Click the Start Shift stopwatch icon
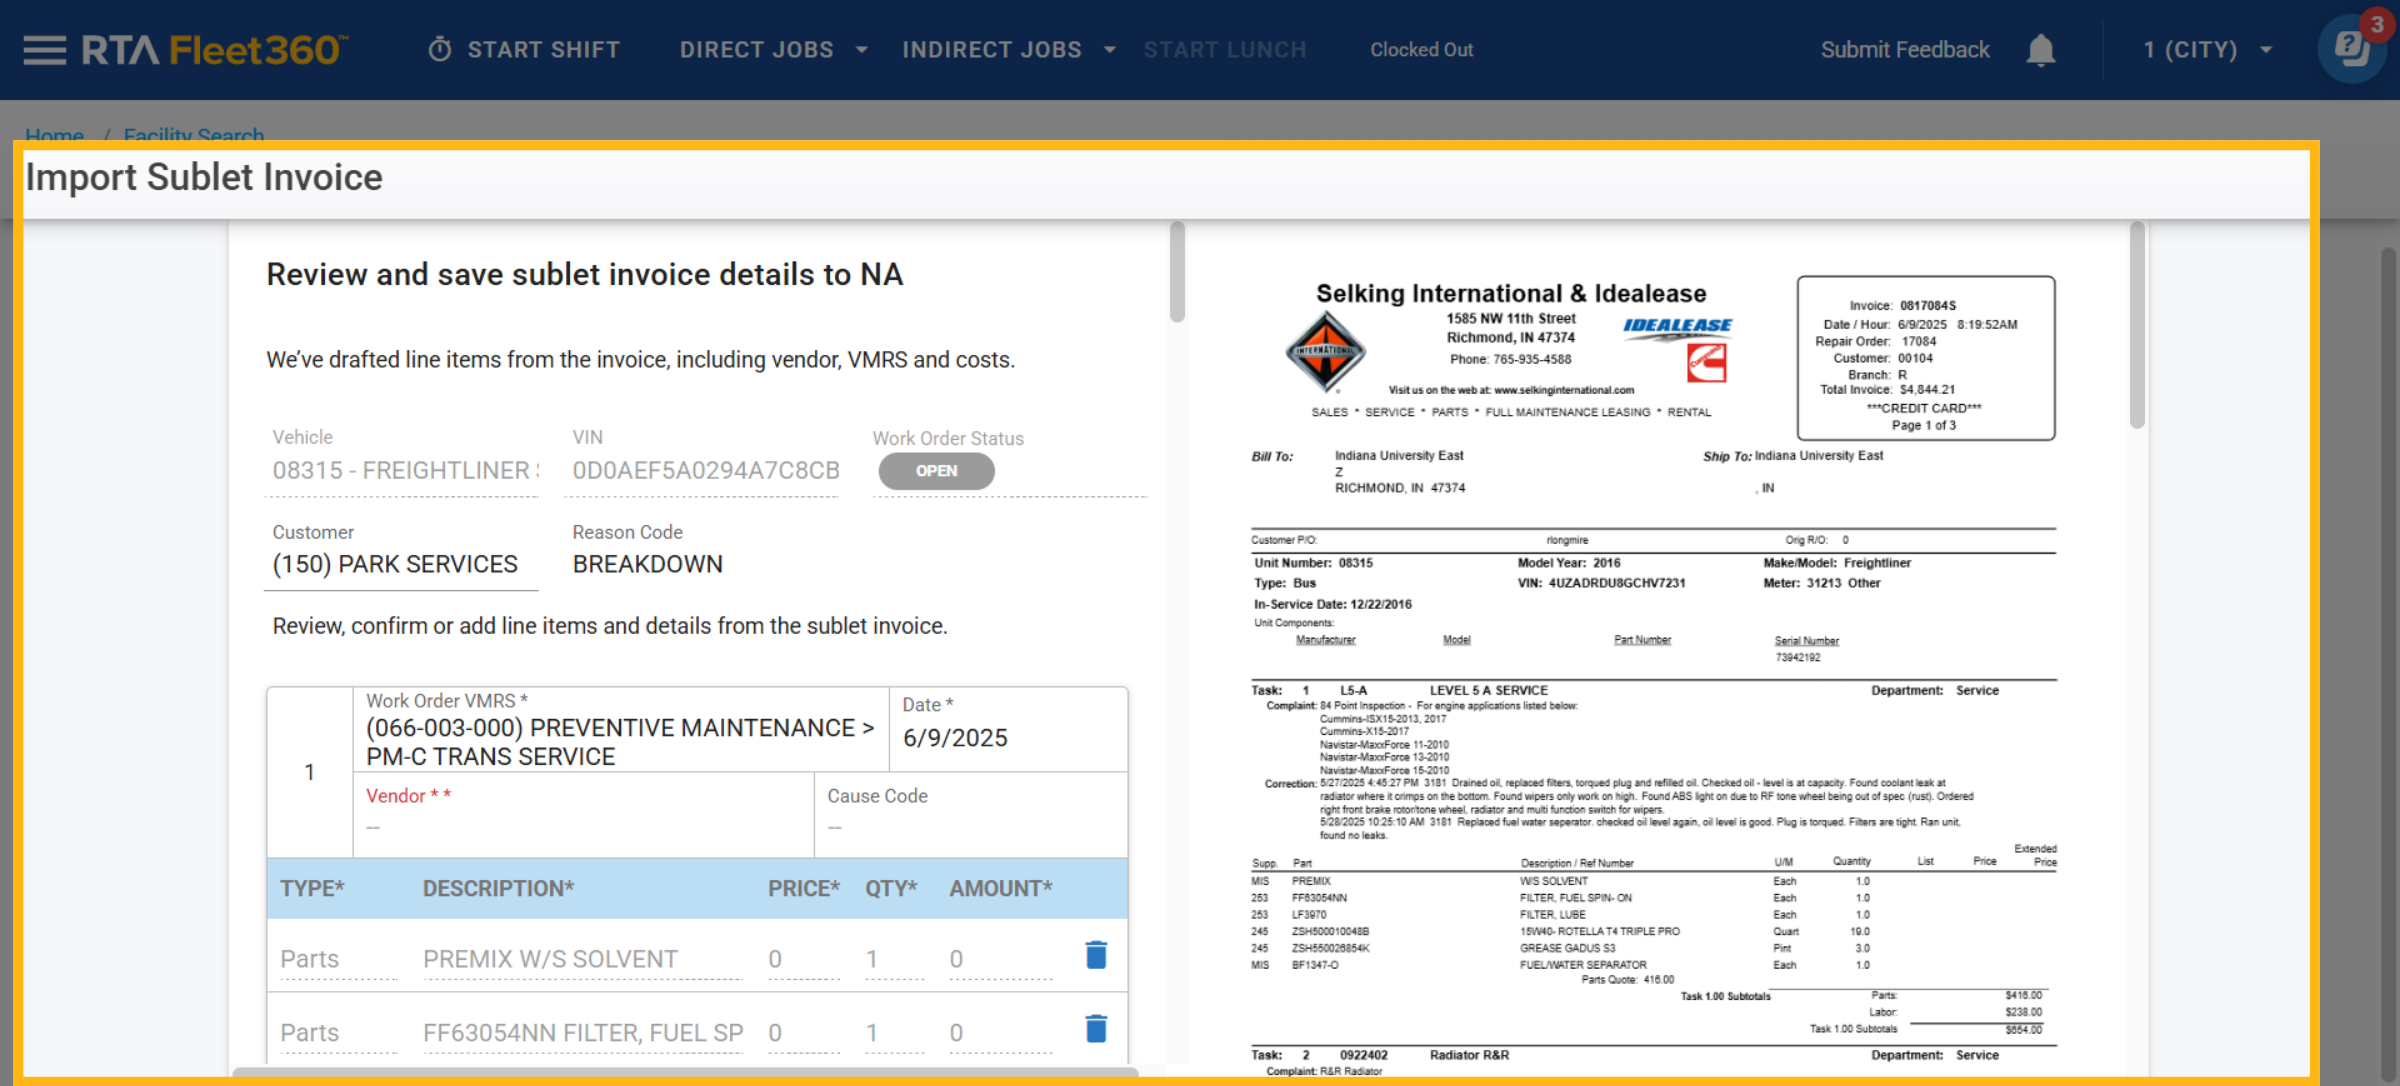This screenshot has width=2400, height=1086. [x=440, y=50]
